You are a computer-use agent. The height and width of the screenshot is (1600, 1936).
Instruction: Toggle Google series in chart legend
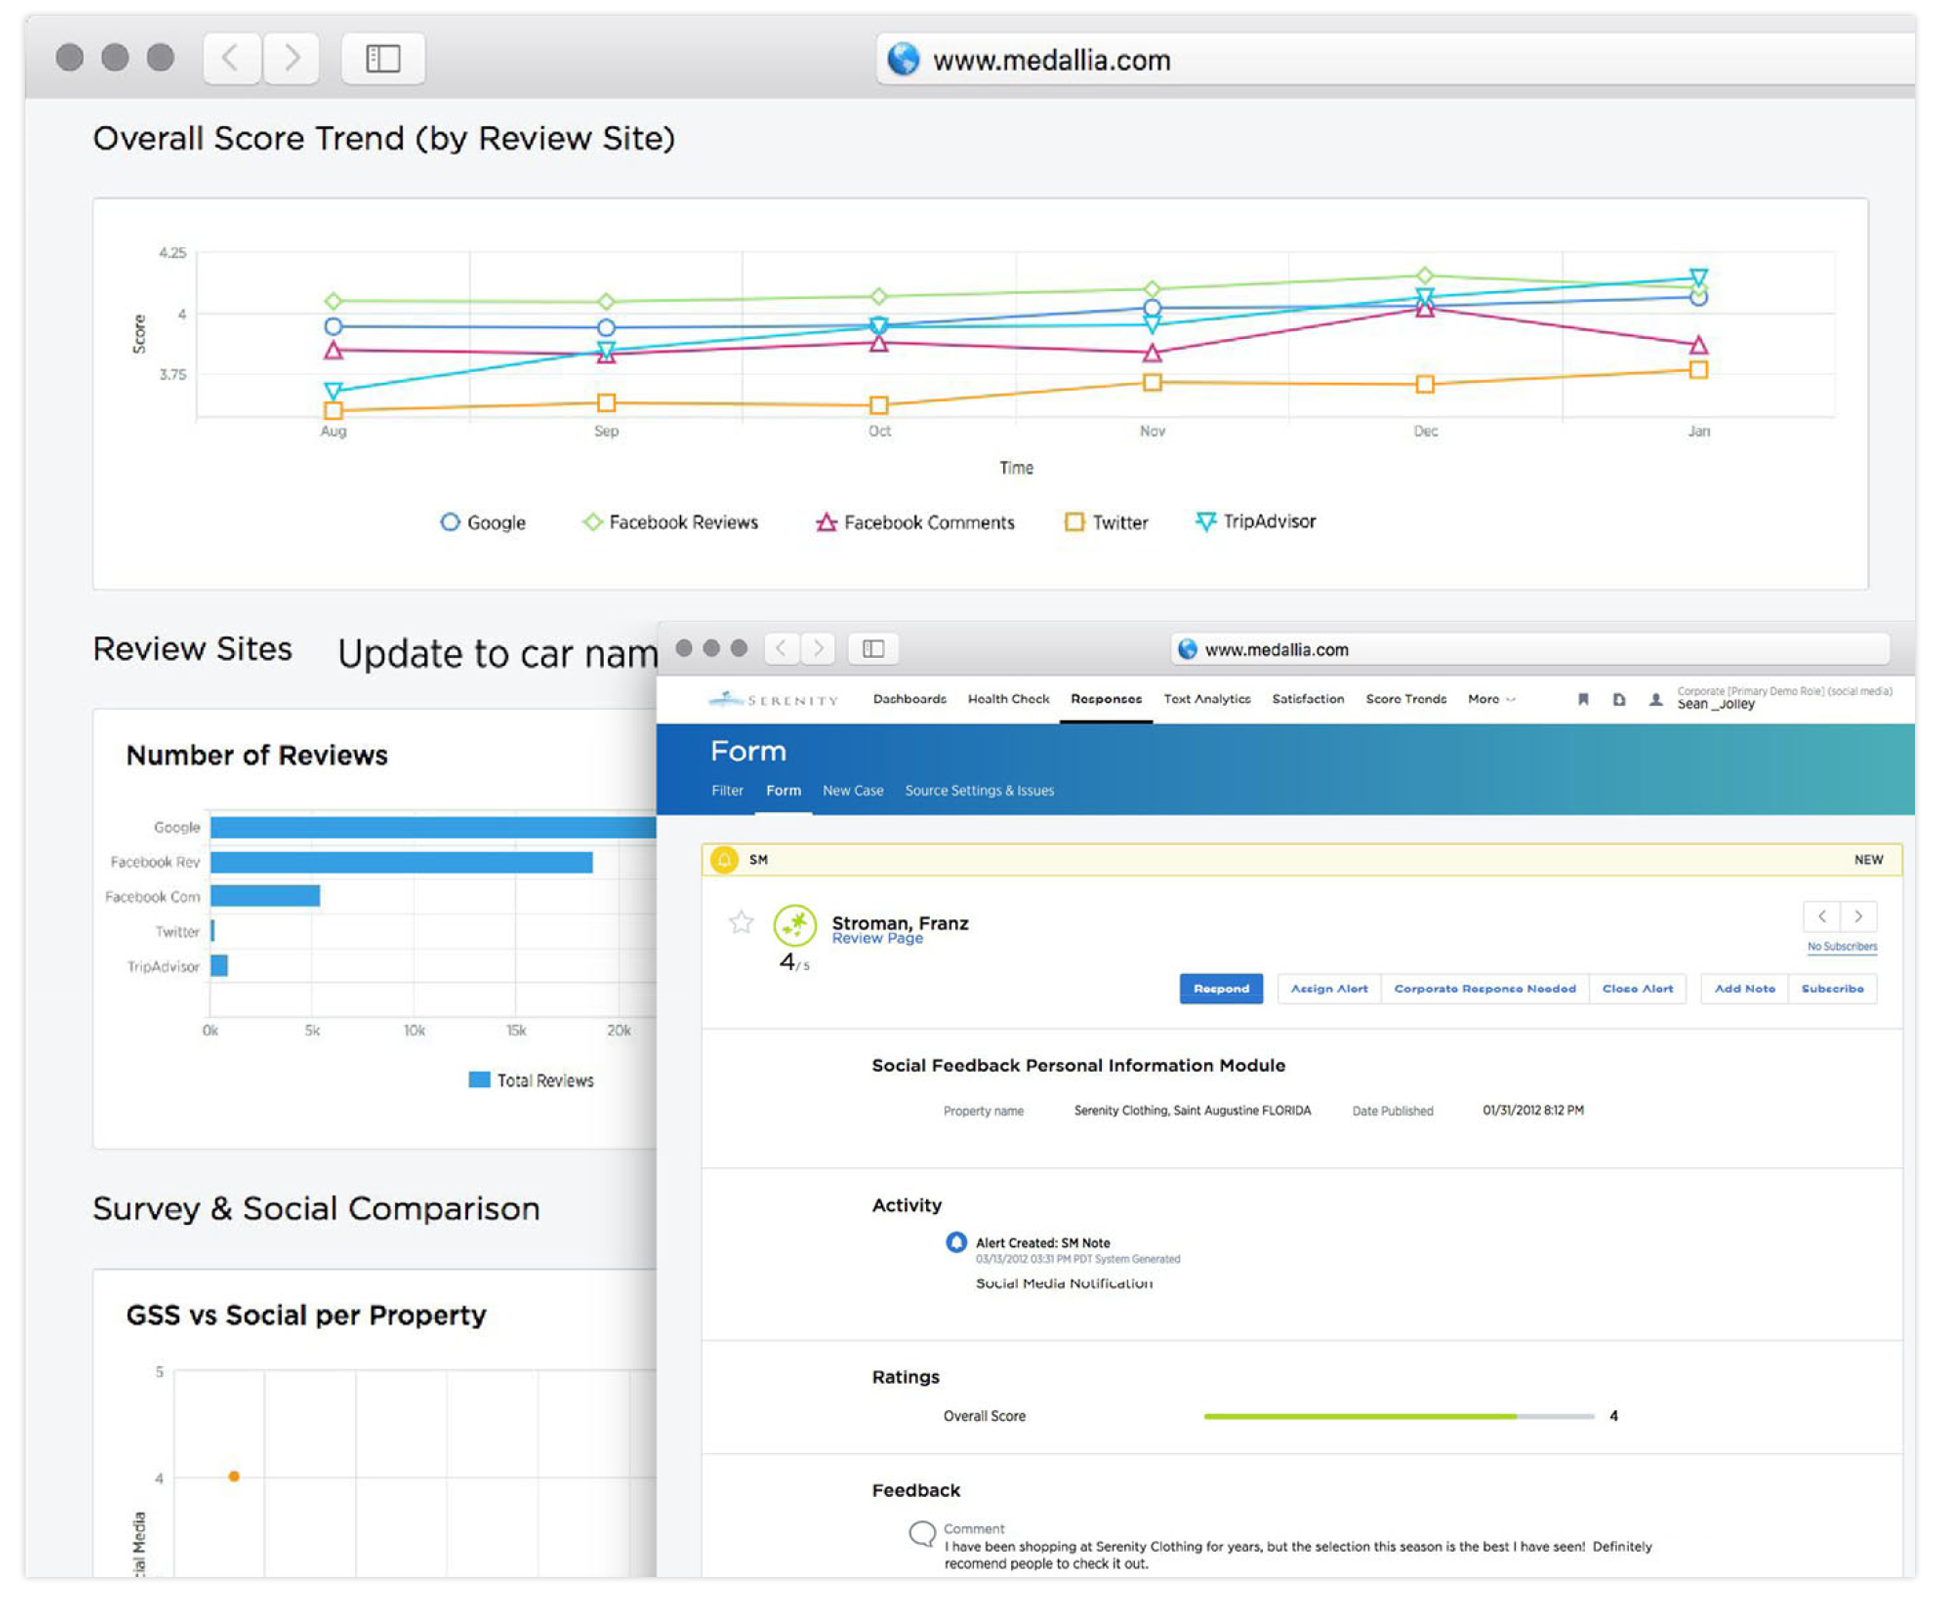pos(482,522)
